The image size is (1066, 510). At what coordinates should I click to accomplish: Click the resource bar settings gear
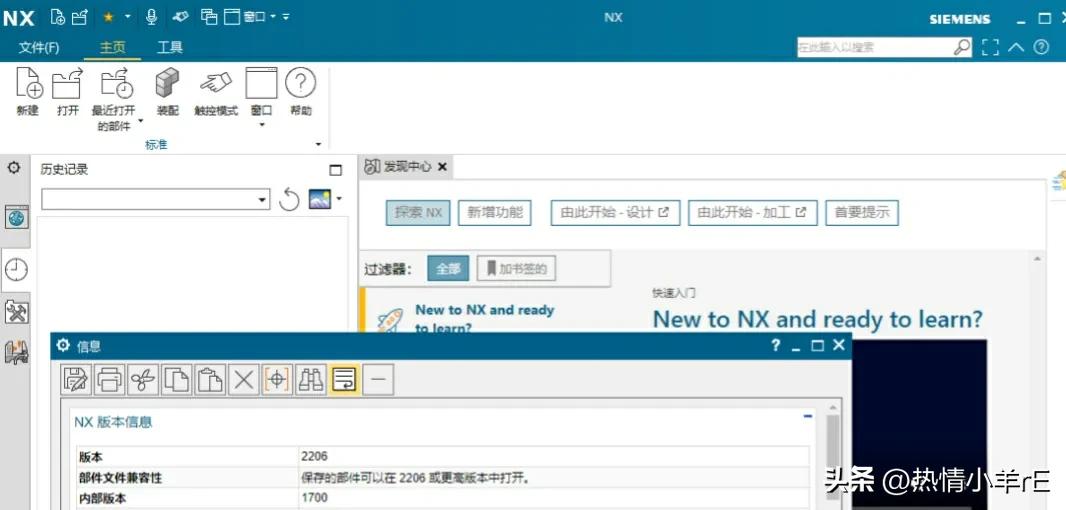tap(14, 167)
